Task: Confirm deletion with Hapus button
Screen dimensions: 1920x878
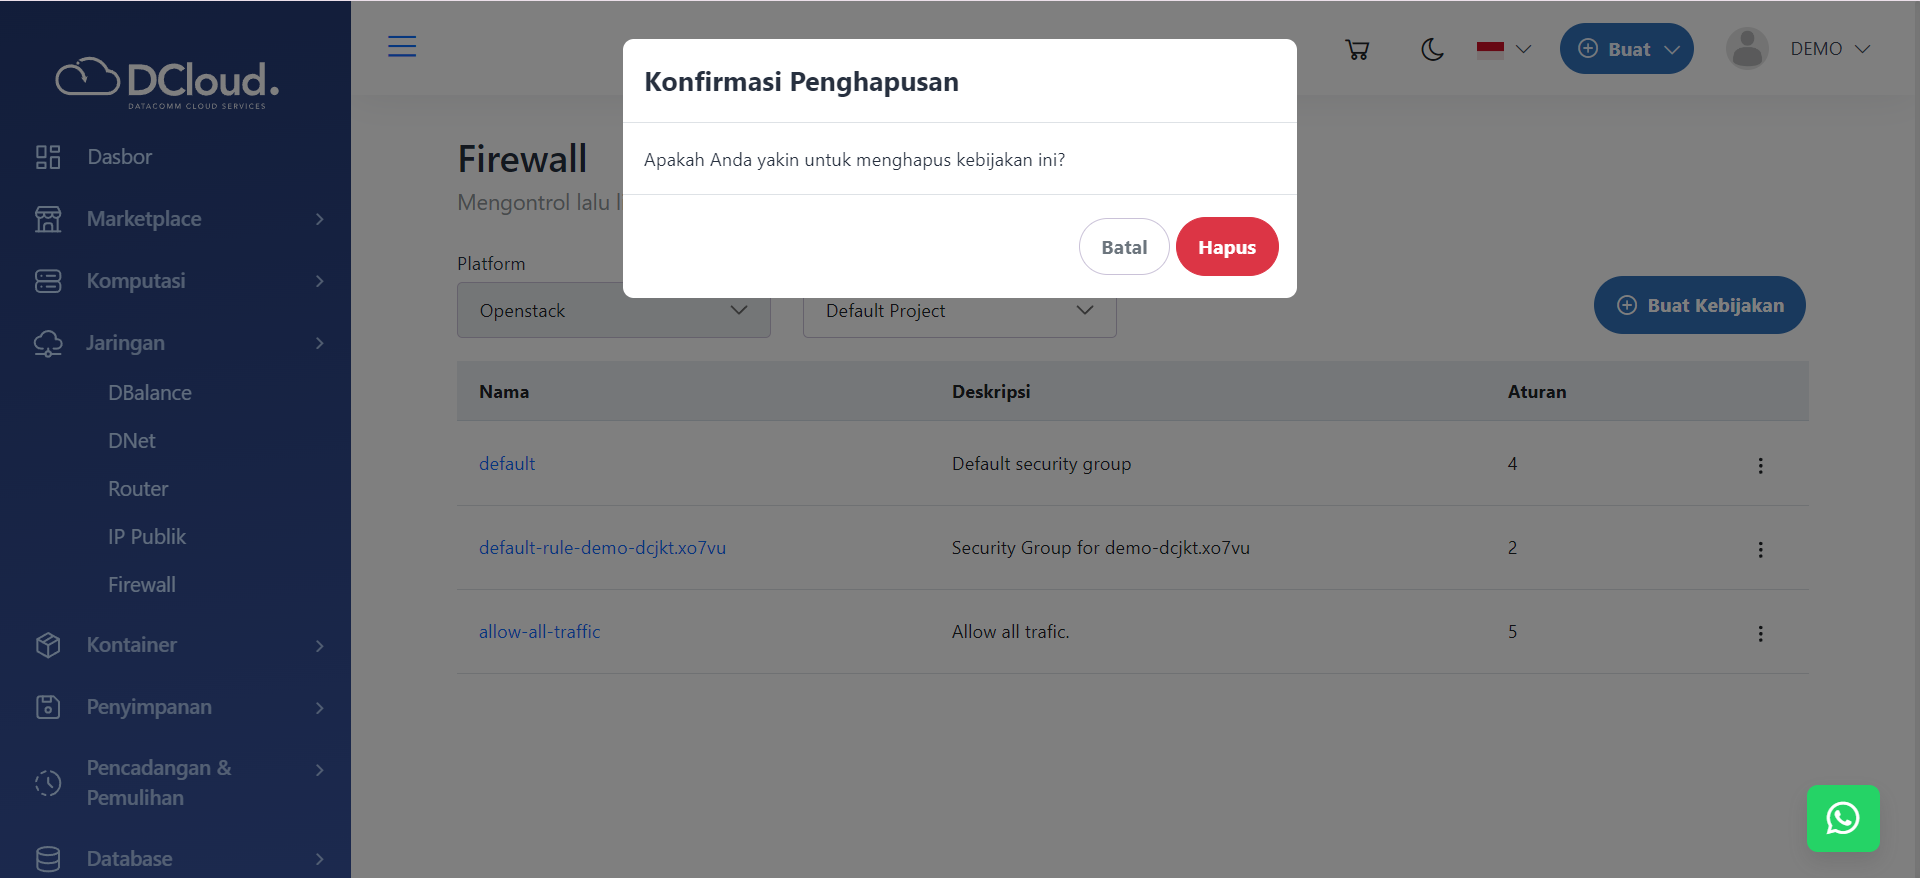Action: click(x=1226, y=247)
